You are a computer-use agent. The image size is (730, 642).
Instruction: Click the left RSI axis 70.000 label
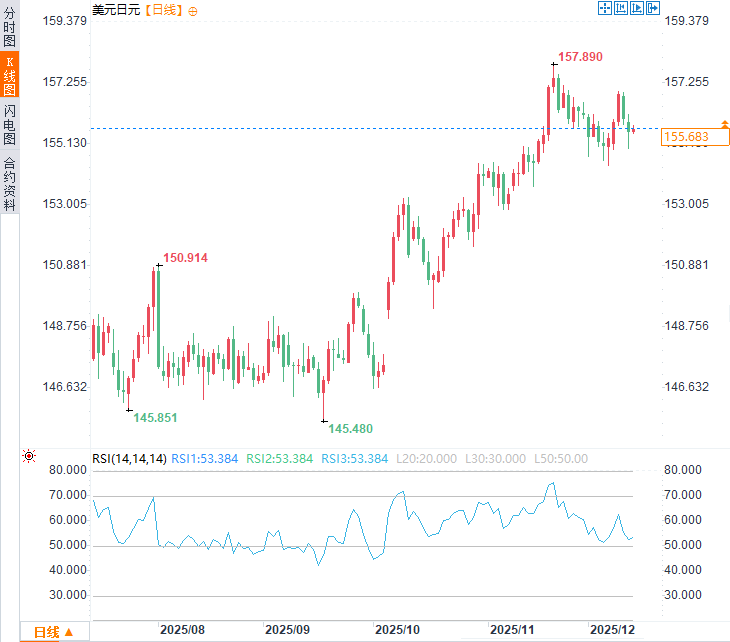(68, 495)
